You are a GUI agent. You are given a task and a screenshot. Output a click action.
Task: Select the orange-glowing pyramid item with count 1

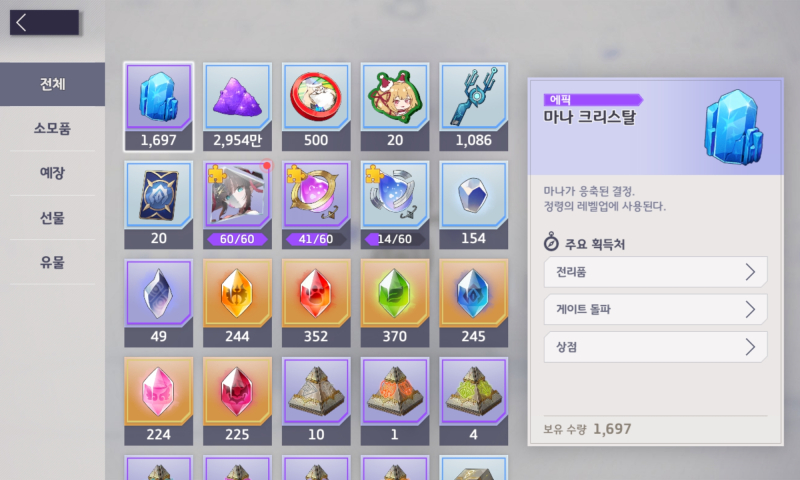(394, 401)
